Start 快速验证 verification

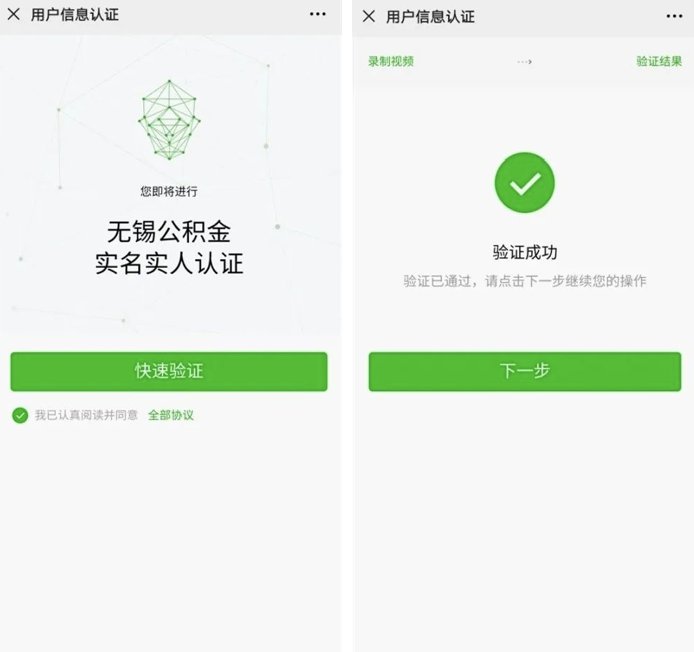(x=169, y=371)
